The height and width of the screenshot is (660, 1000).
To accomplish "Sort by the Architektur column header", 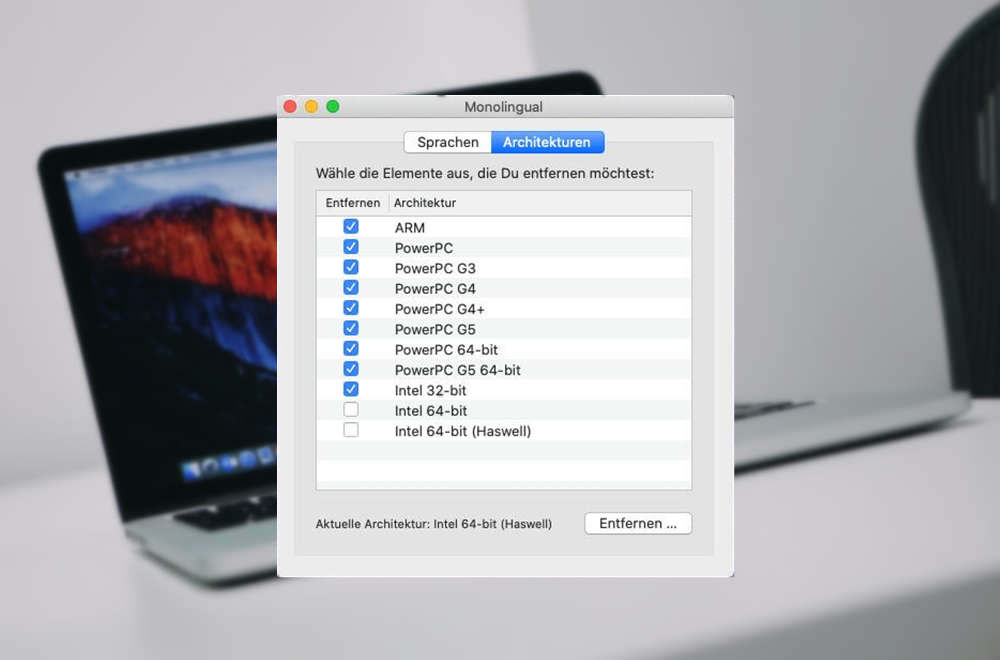I will pyautogui.click(x=425, y=203).
